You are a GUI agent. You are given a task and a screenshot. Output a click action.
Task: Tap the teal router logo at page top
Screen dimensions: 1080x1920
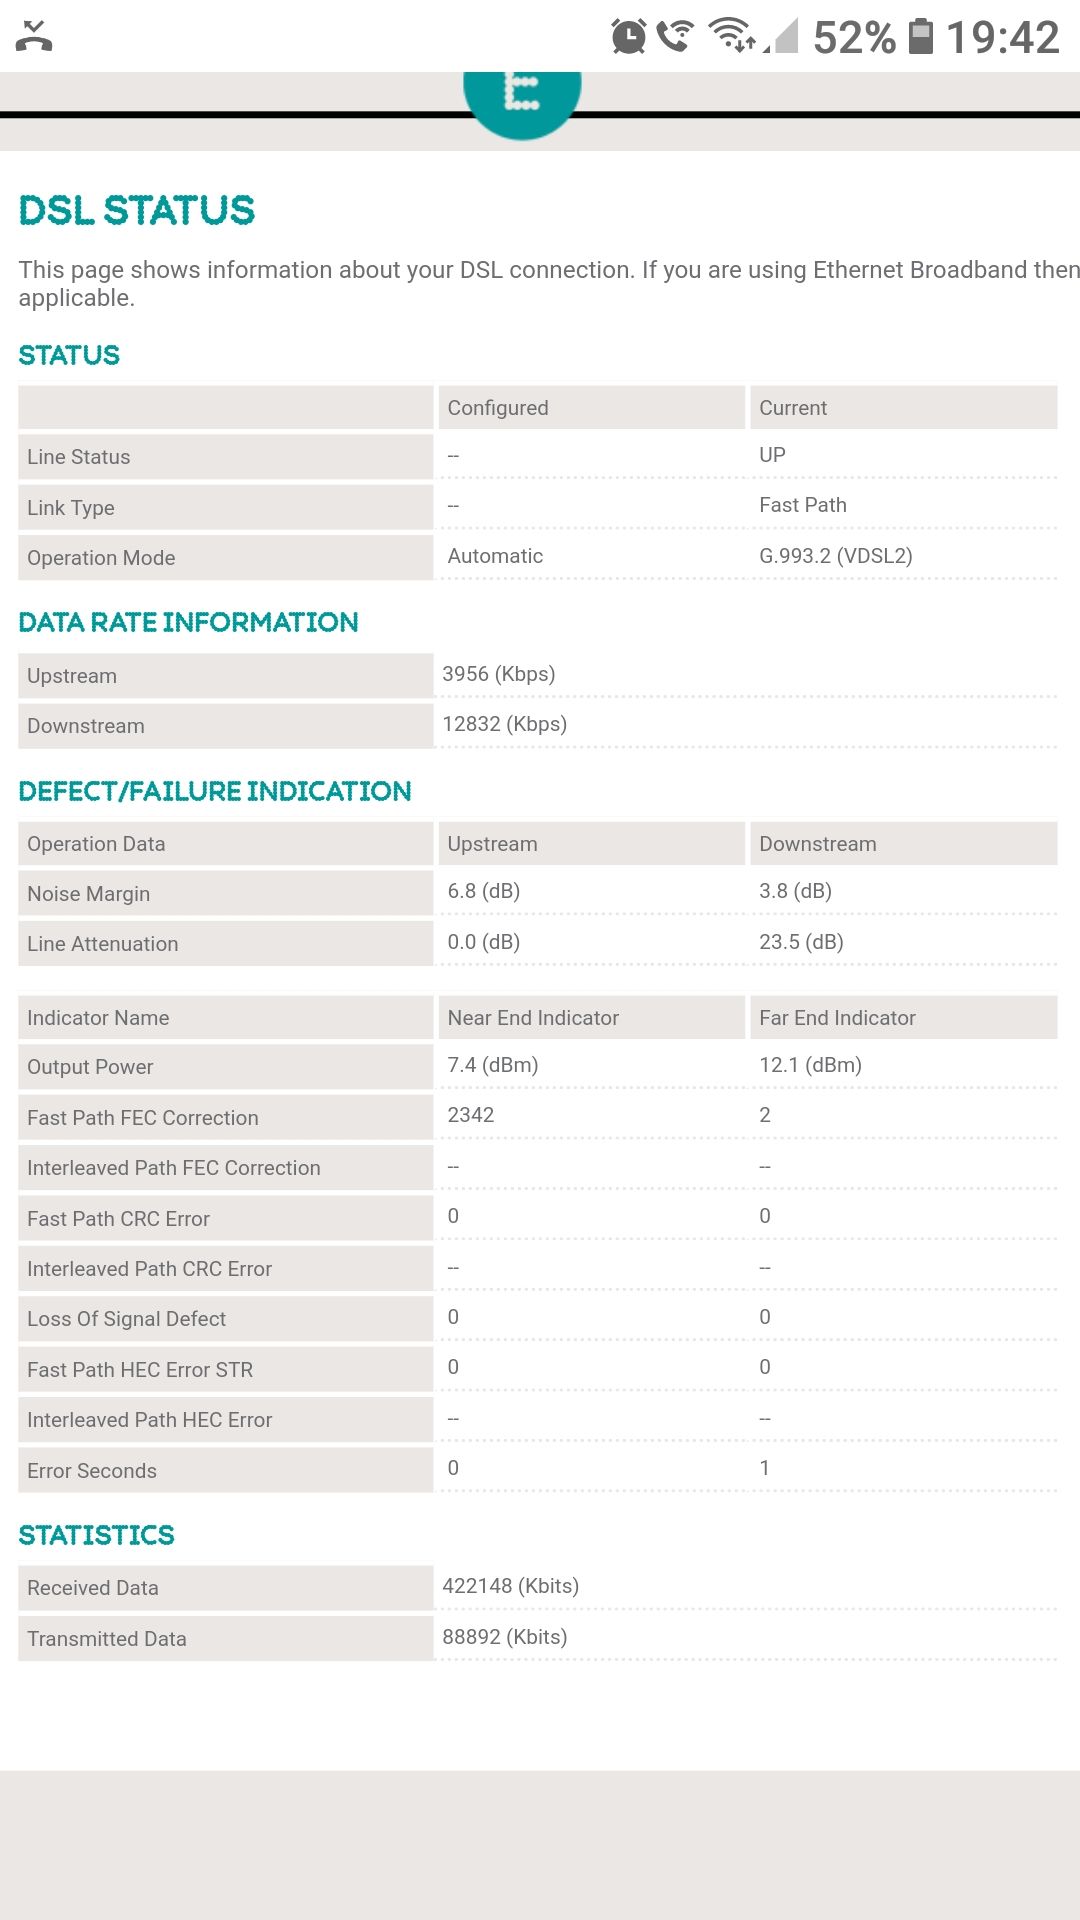(521, 95)
